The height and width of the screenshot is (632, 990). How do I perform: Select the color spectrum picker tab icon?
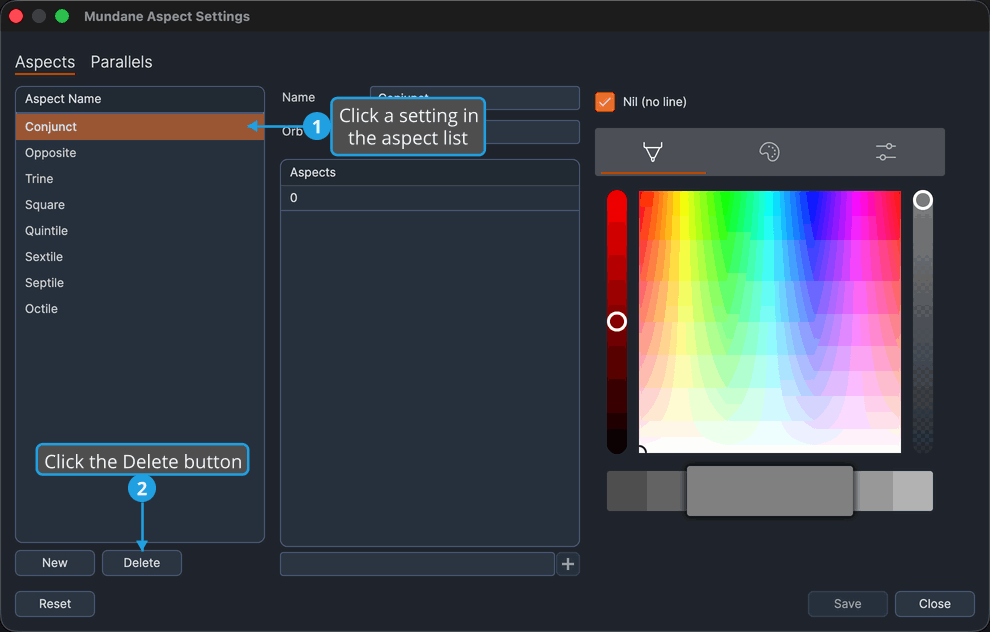652,152
